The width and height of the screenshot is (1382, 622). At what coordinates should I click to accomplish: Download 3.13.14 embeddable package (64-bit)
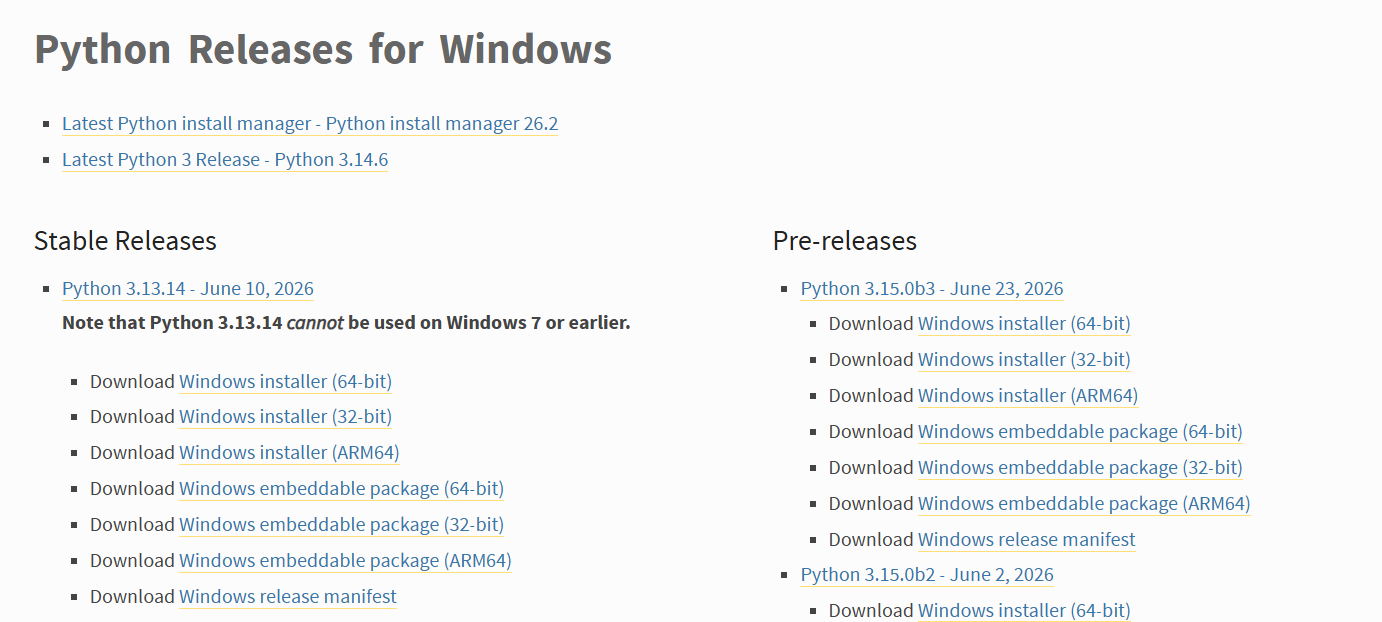341,489
